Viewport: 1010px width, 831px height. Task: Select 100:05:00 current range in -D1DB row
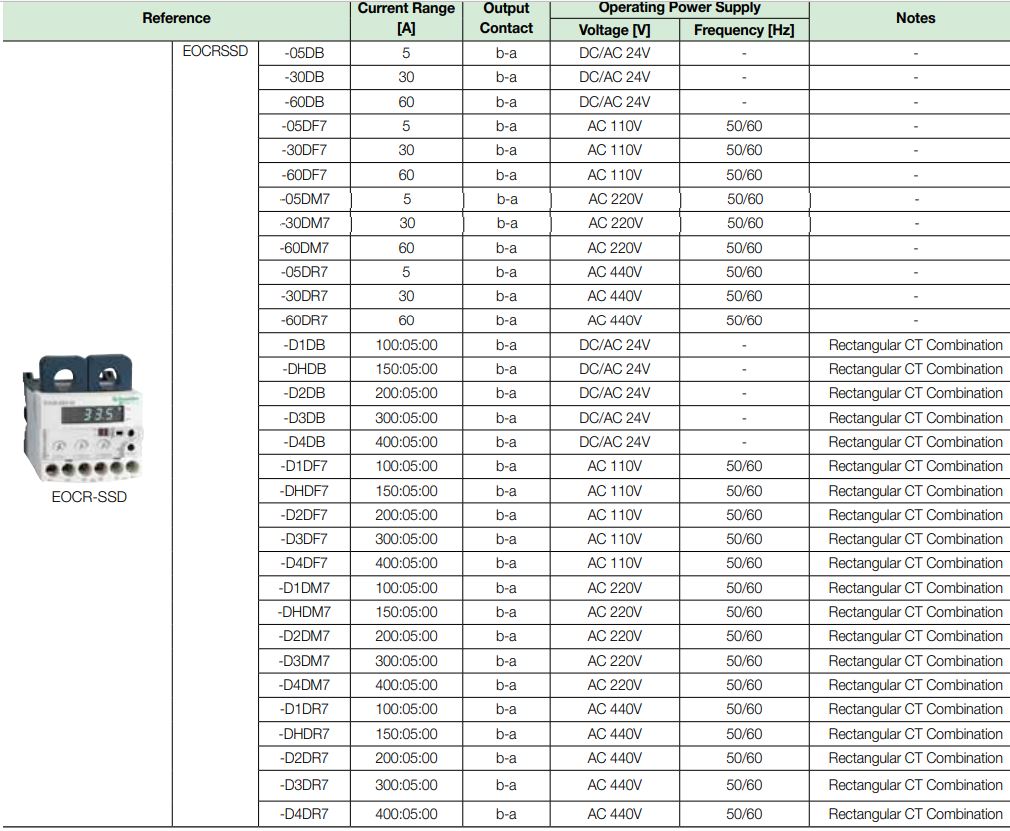(406, 345)
